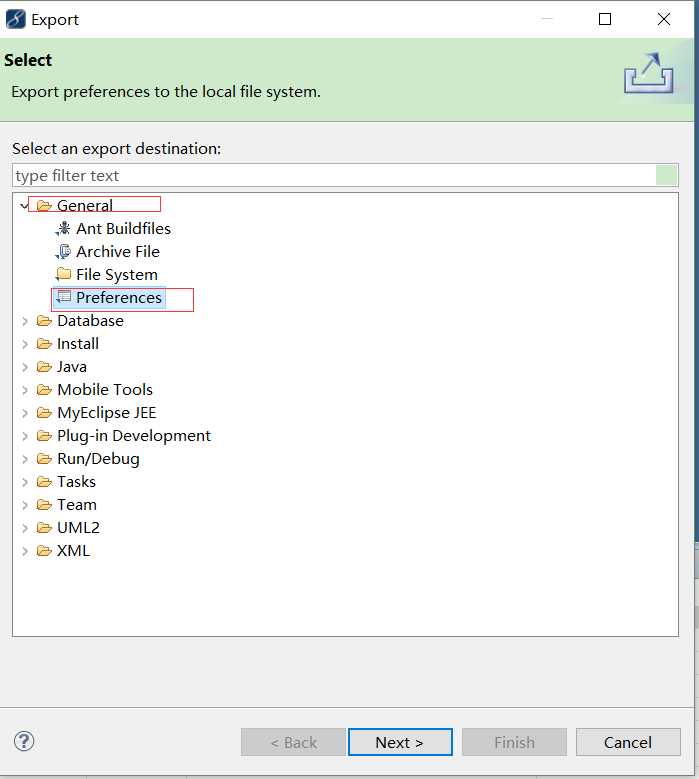Image resolution: width=699 pixels, height=779 pixels.
Task: Click the Next > button
Action: 400,742
